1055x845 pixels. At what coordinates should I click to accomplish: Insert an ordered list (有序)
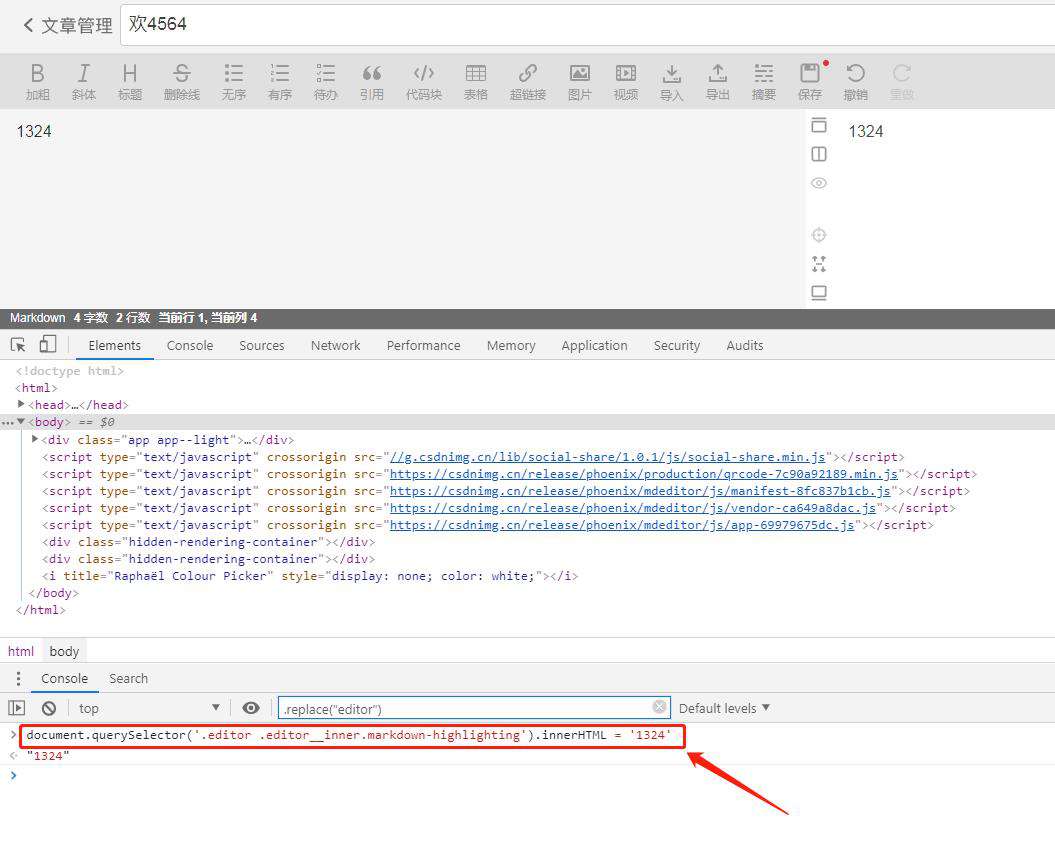(280, 81)
